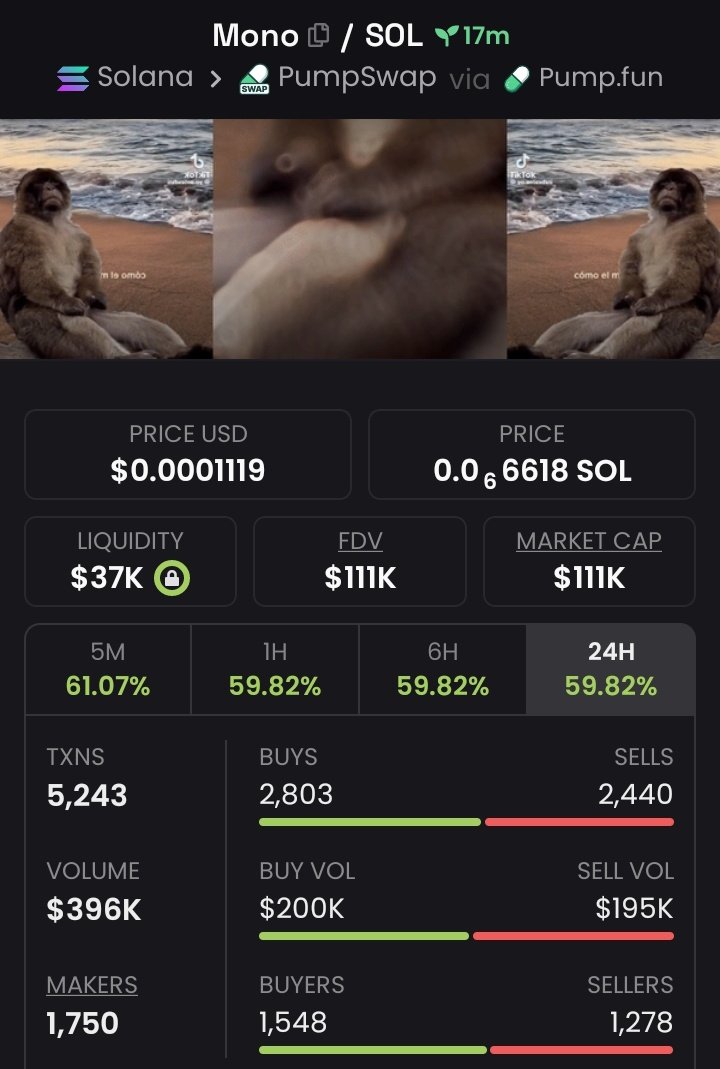Tap the breadcrumb chevron after Solana
720x1069 pixels.
(x=215, y=79)
